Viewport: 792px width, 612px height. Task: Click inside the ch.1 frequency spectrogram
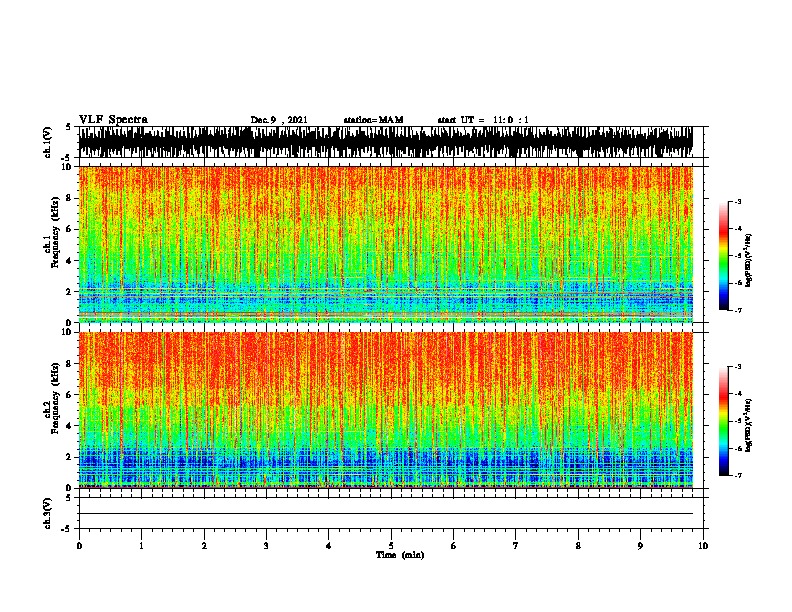click(x=385, y=244)
